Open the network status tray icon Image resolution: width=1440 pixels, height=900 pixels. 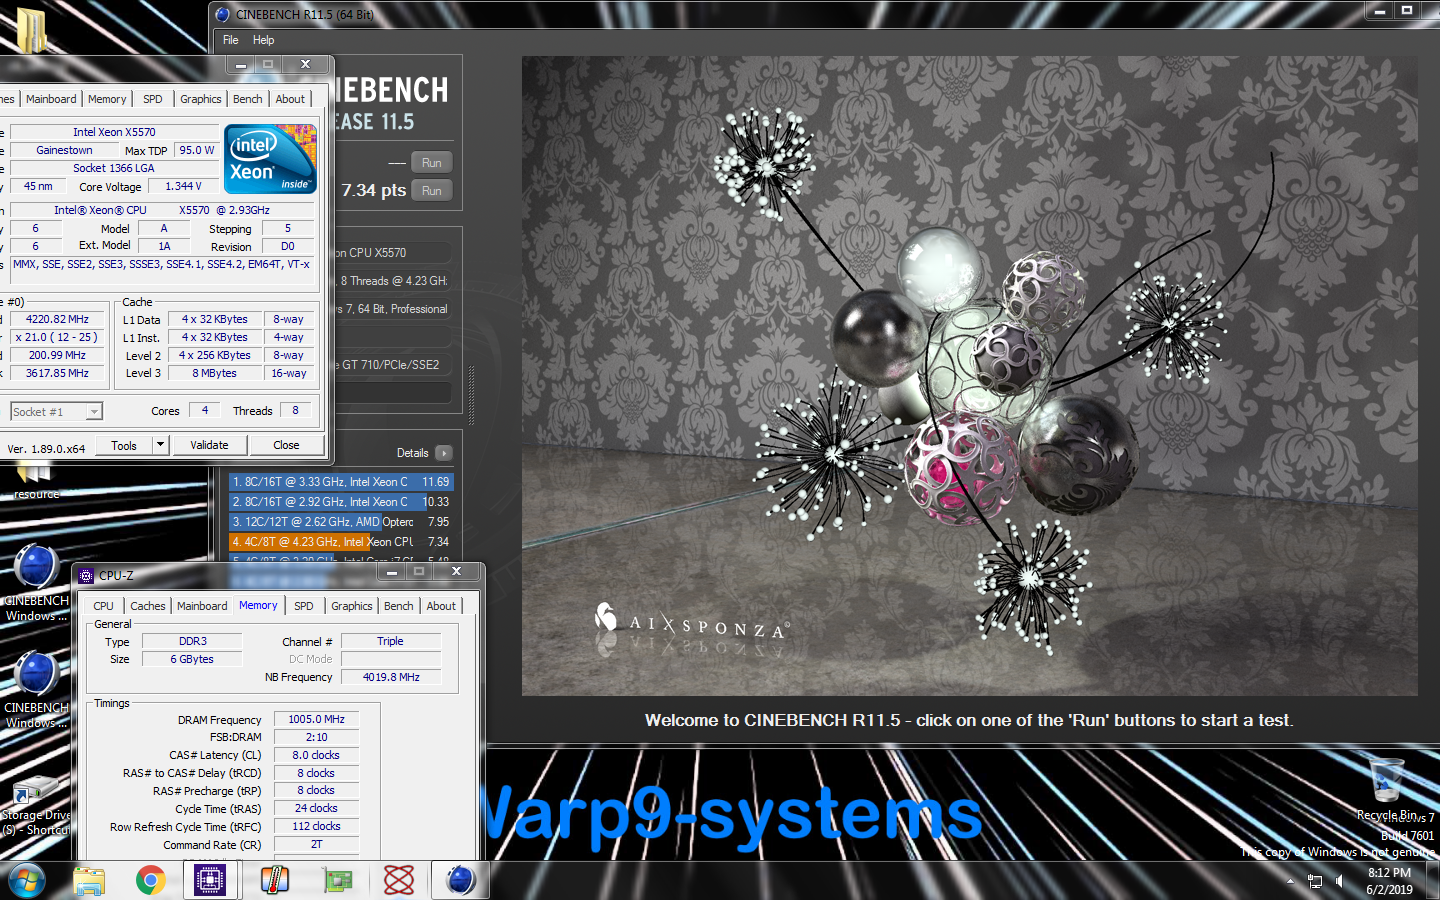click(1315, 881)
